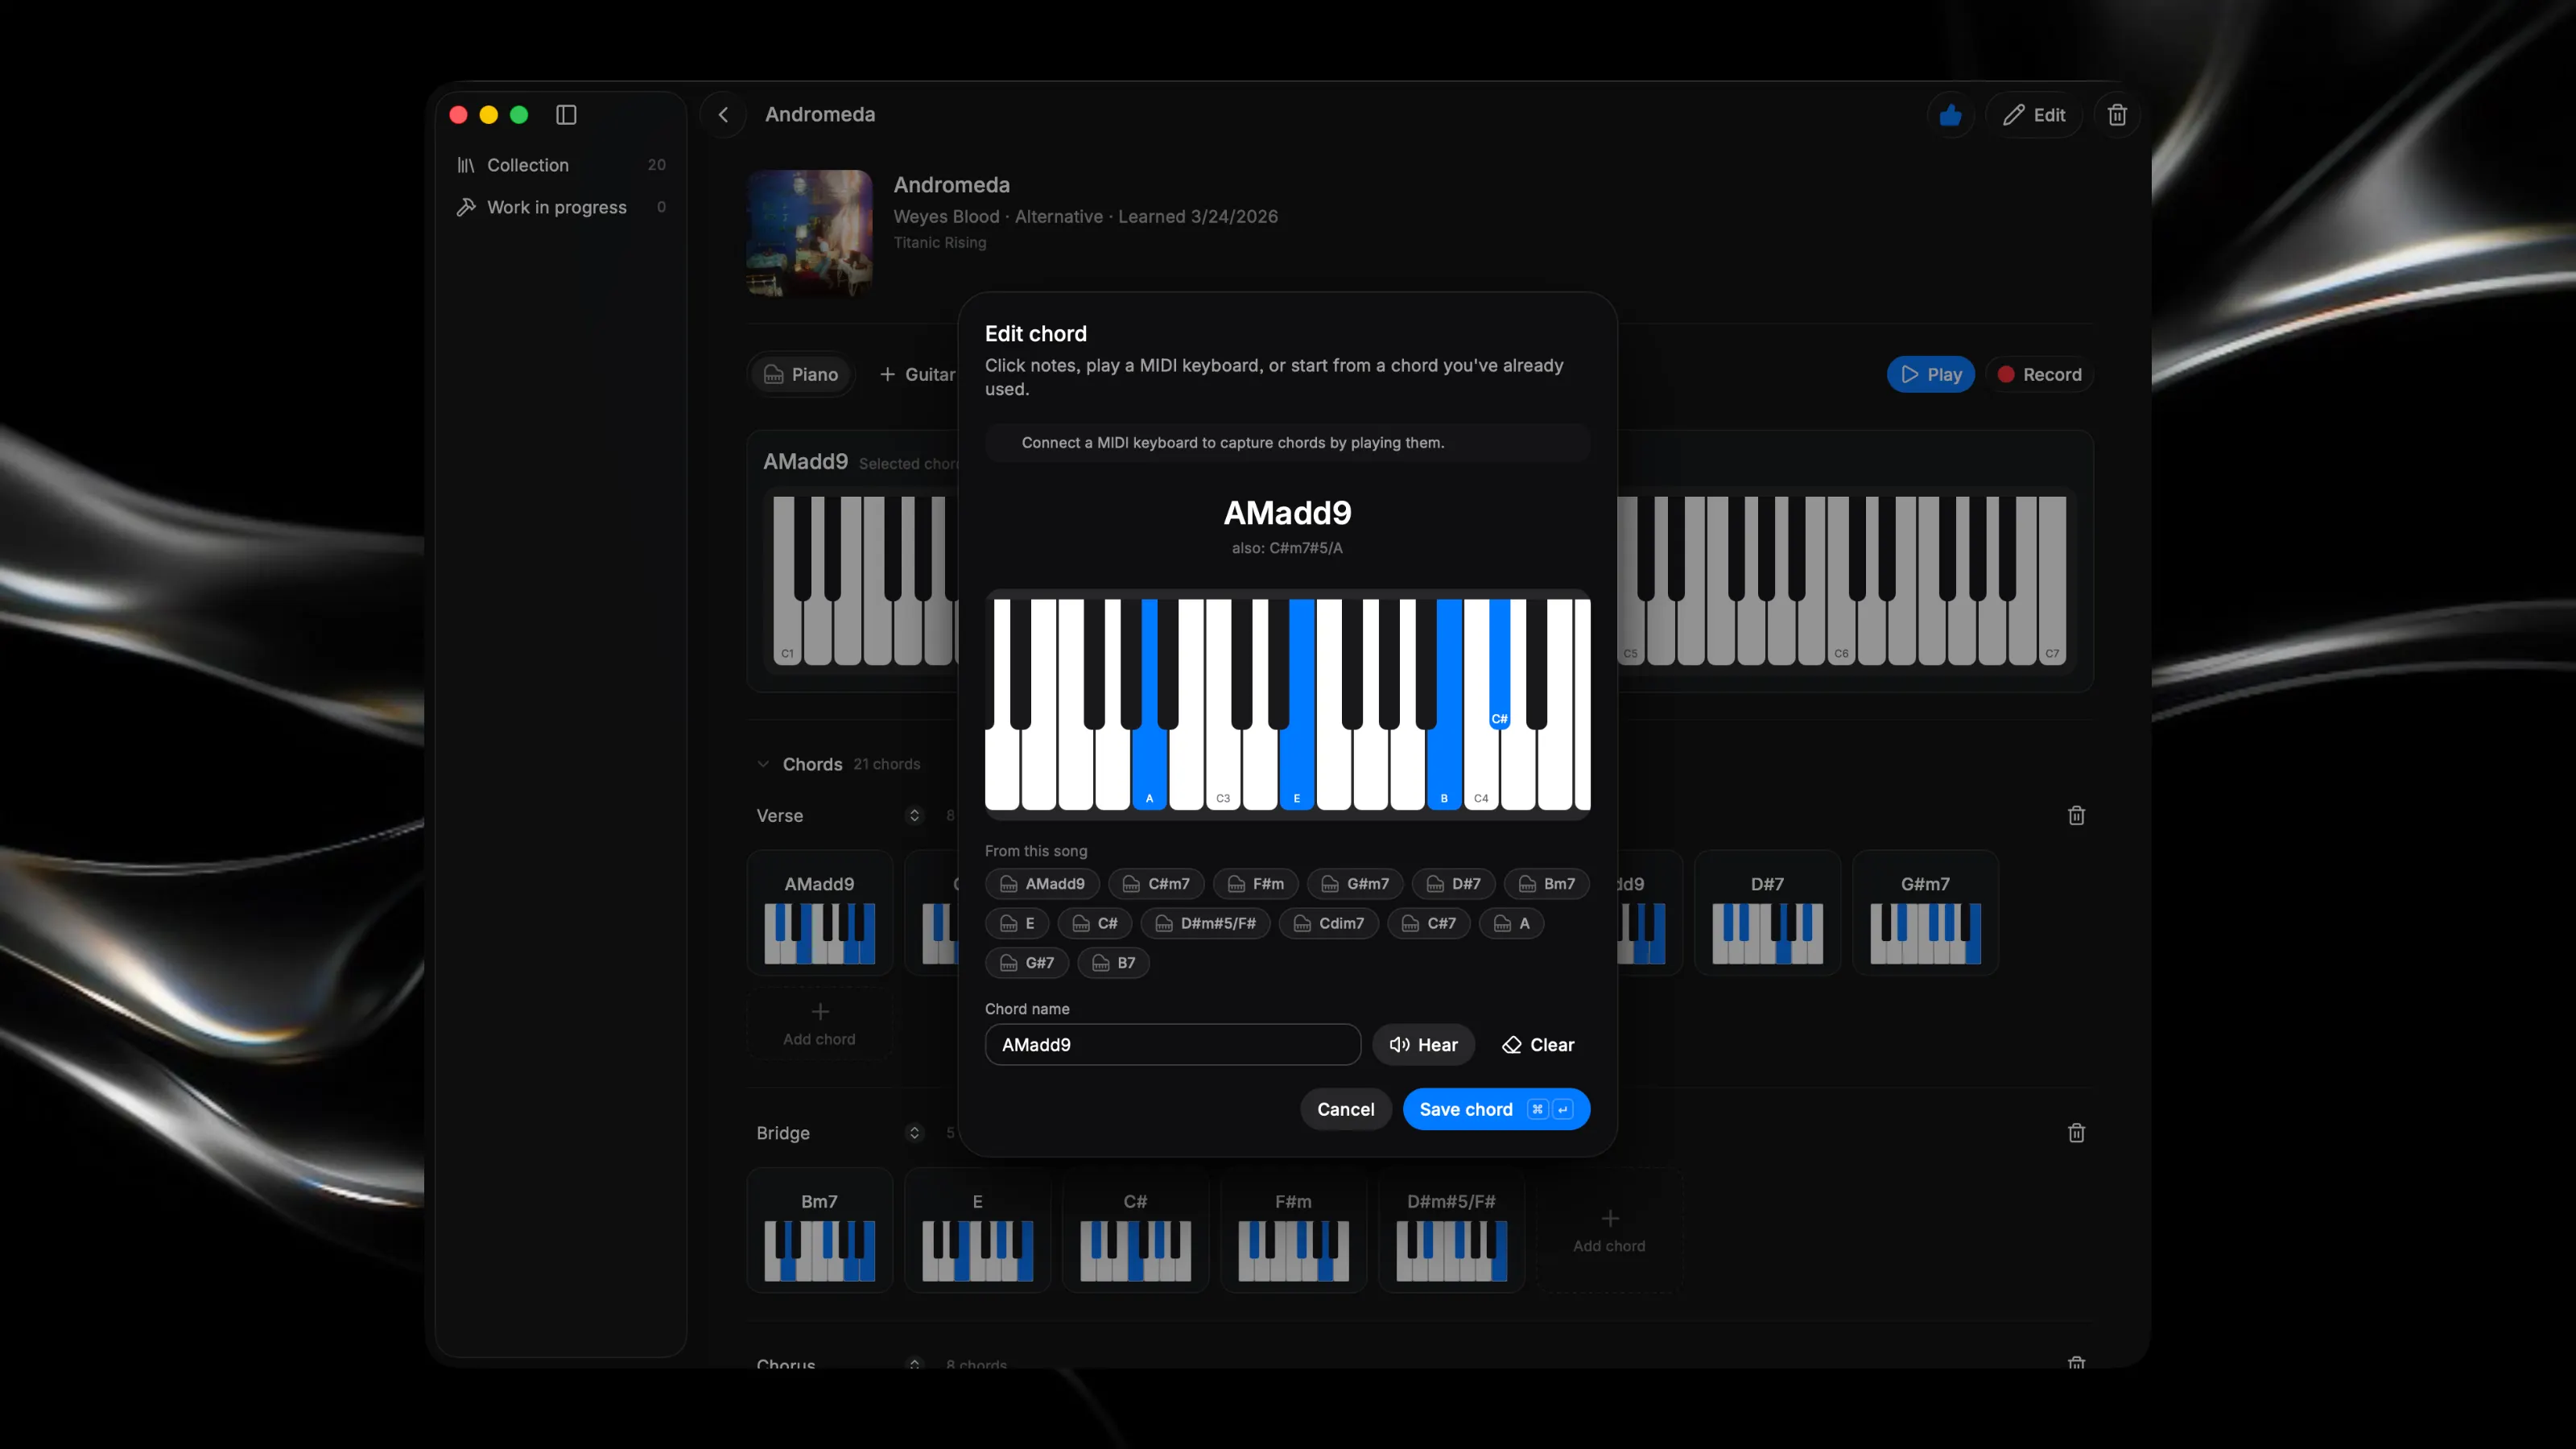Click the Chord name input field
The height and width of the screenshot is (1449, 2576).
(1172, 1044)
